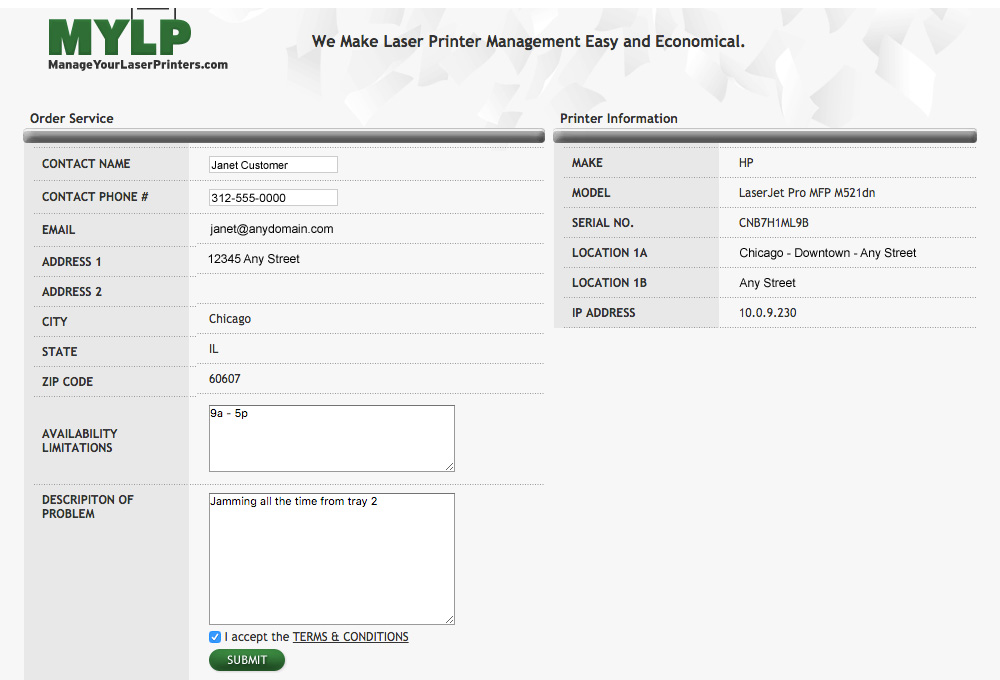The image size is (1000, 680).
Task: Click the email janet@anydomain.com
Action: (x=271, y=229)
